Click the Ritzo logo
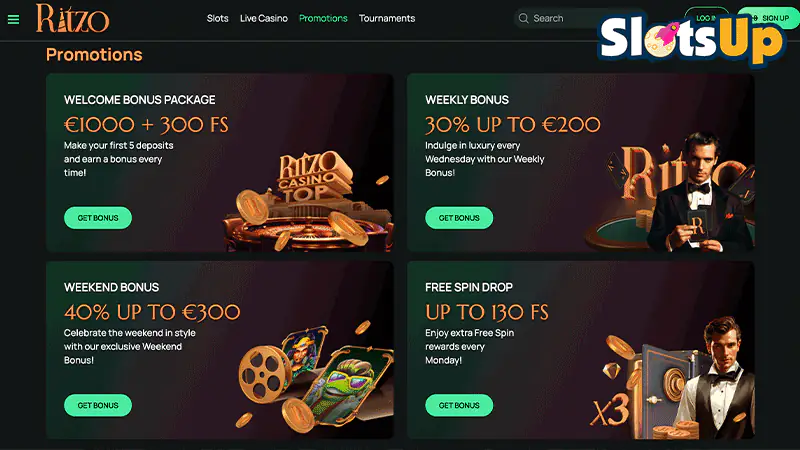 [x=72, y=18]
